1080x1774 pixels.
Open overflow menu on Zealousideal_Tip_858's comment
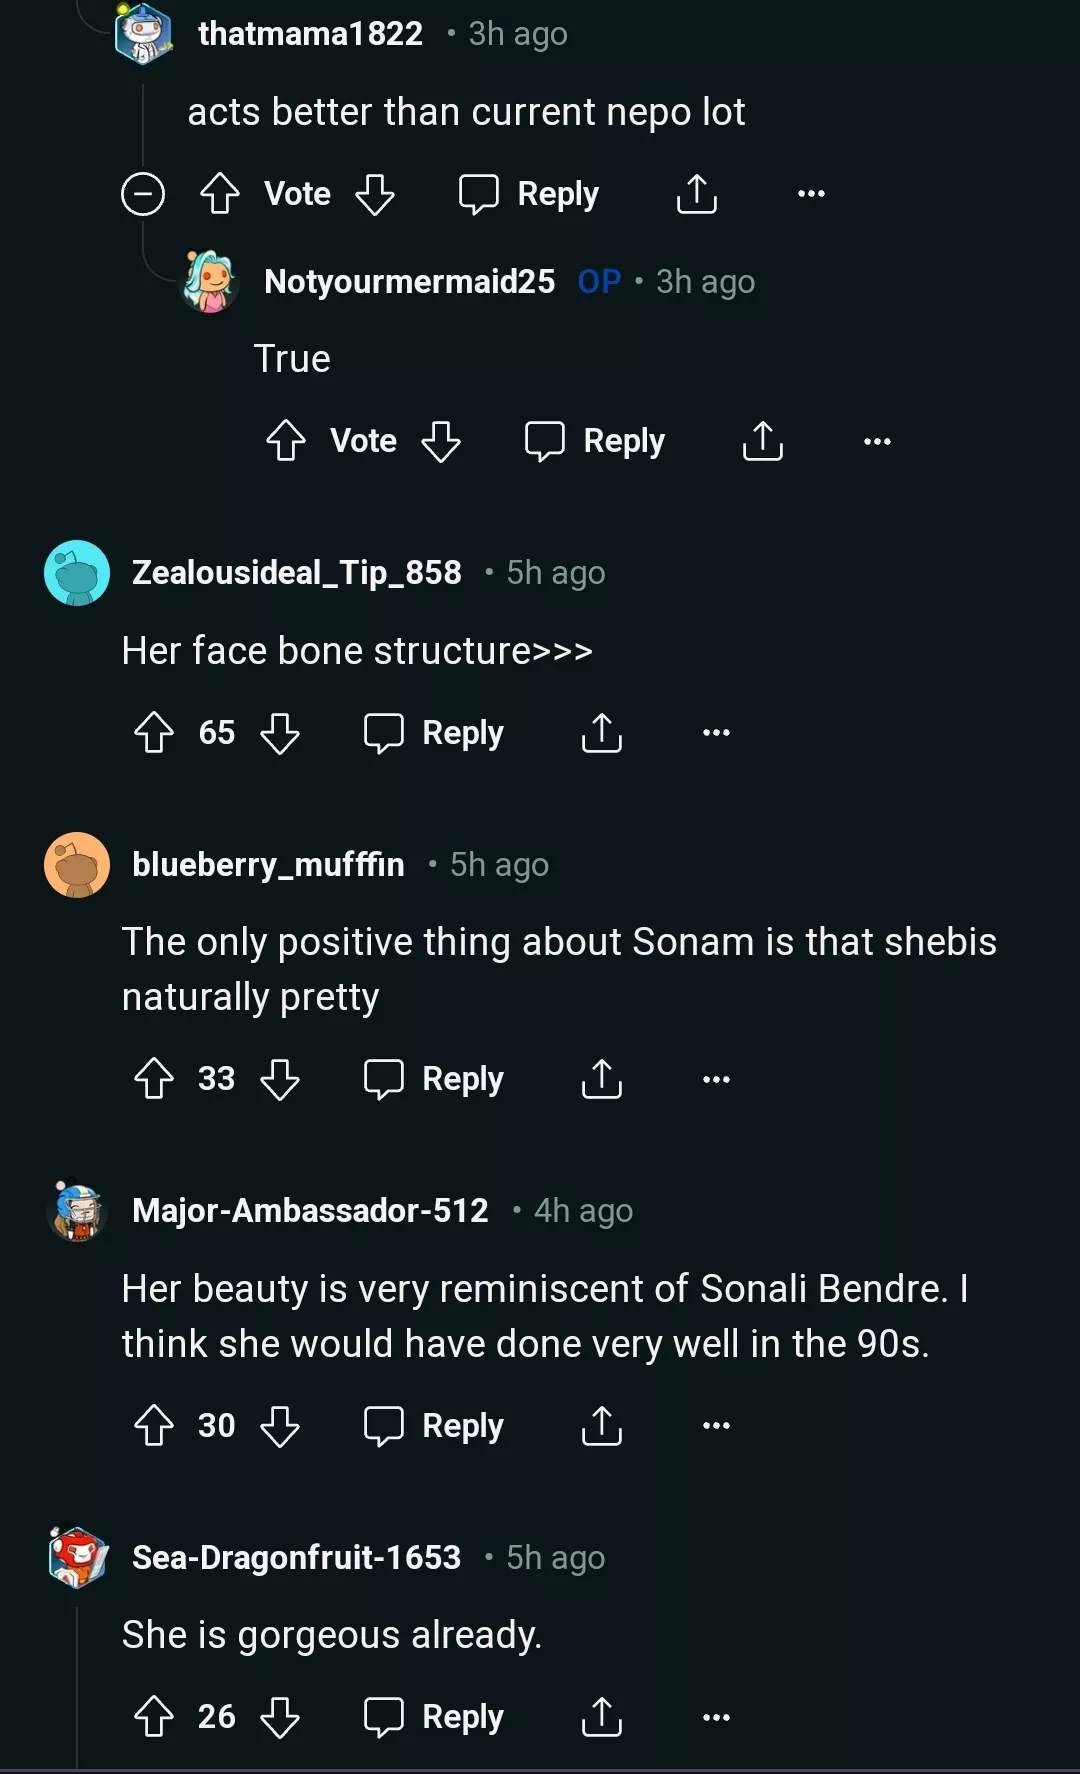(716, 733)
